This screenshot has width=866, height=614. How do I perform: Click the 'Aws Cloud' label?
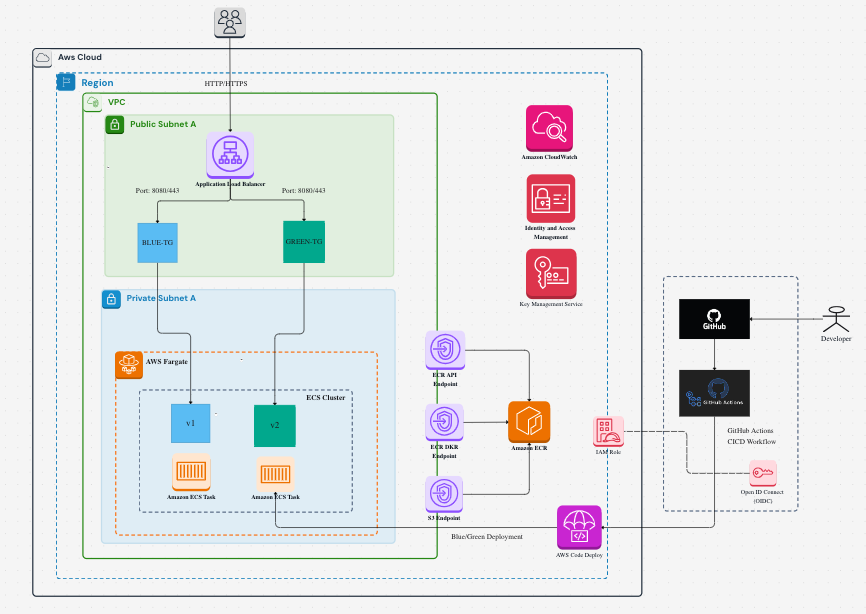point(80,57)
